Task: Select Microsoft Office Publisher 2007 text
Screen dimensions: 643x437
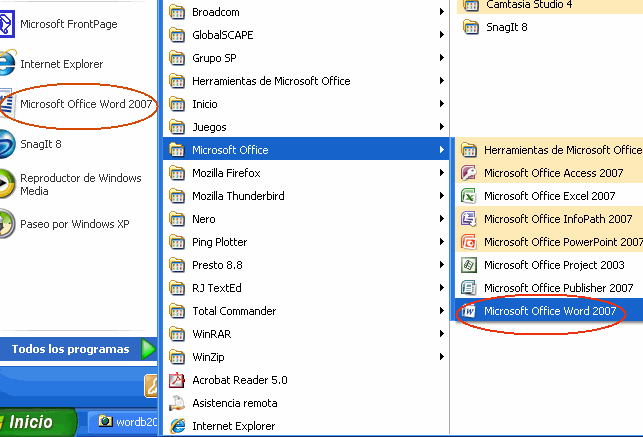Action: (x=559, y=288)
